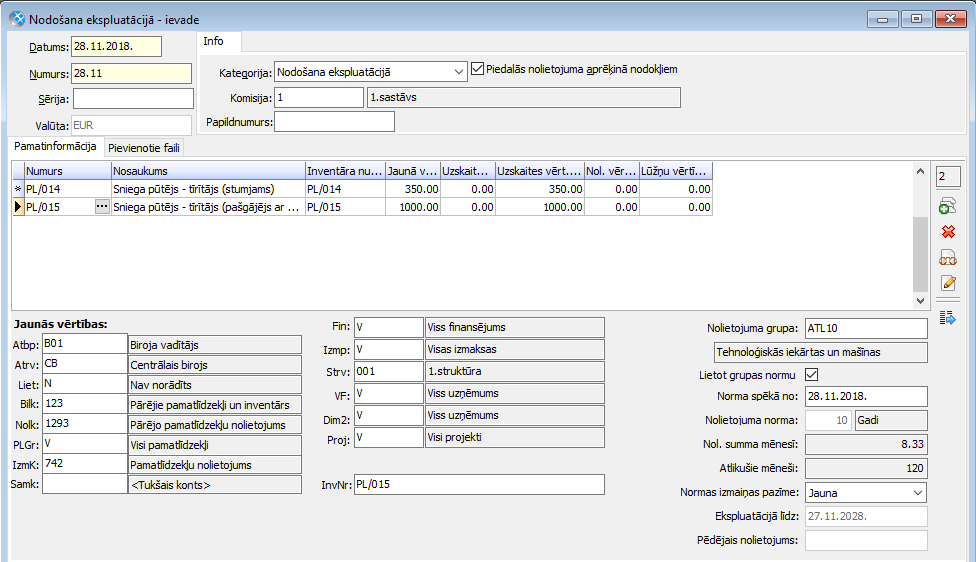Click the 350.00 Jaunā vērtība cell
Screen dimensions: 976x562
pyautogui.click(x=413, y=189)
